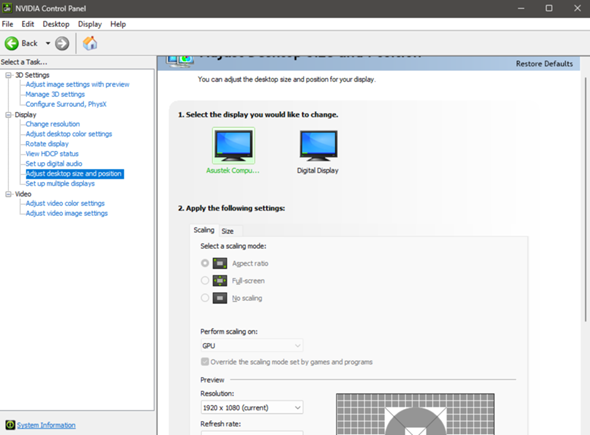Open Change resolution task

[x=53, y=124]
